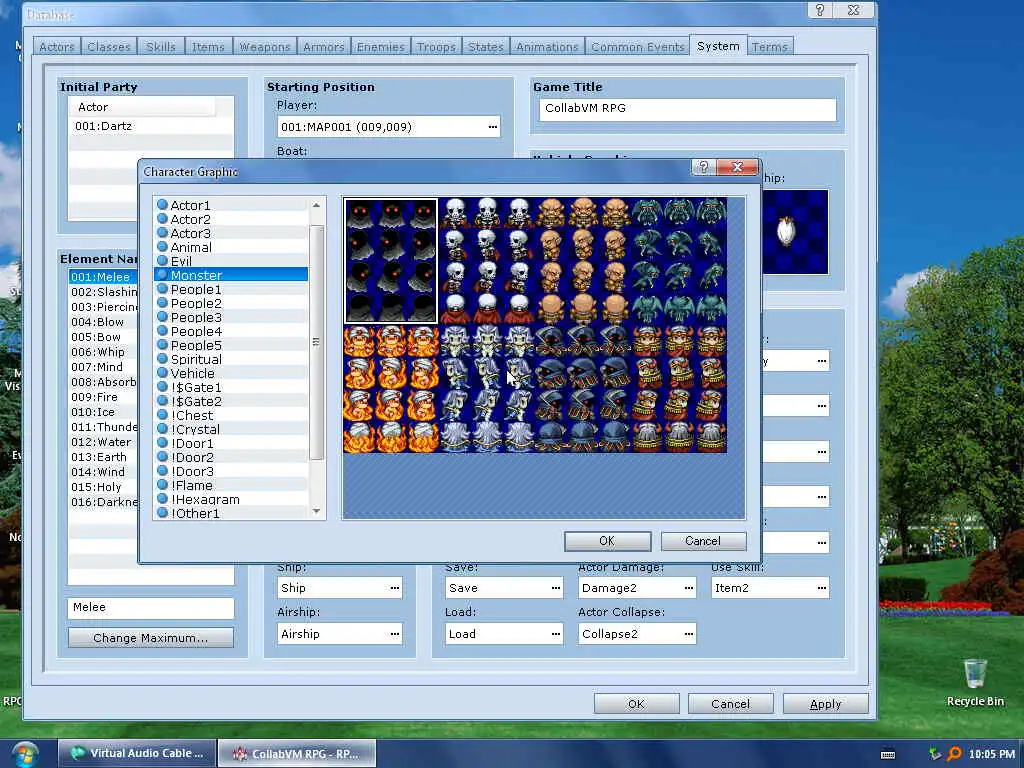Screen dimensions: 1024x768
Task: Select the Monster graphic file
Action: point(231,275)
